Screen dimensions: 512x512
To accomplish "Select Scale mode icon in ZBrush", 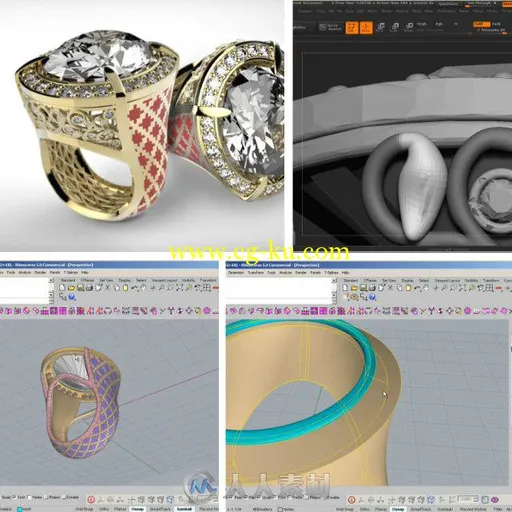I will pyautogui.click(x=395, y=27).
